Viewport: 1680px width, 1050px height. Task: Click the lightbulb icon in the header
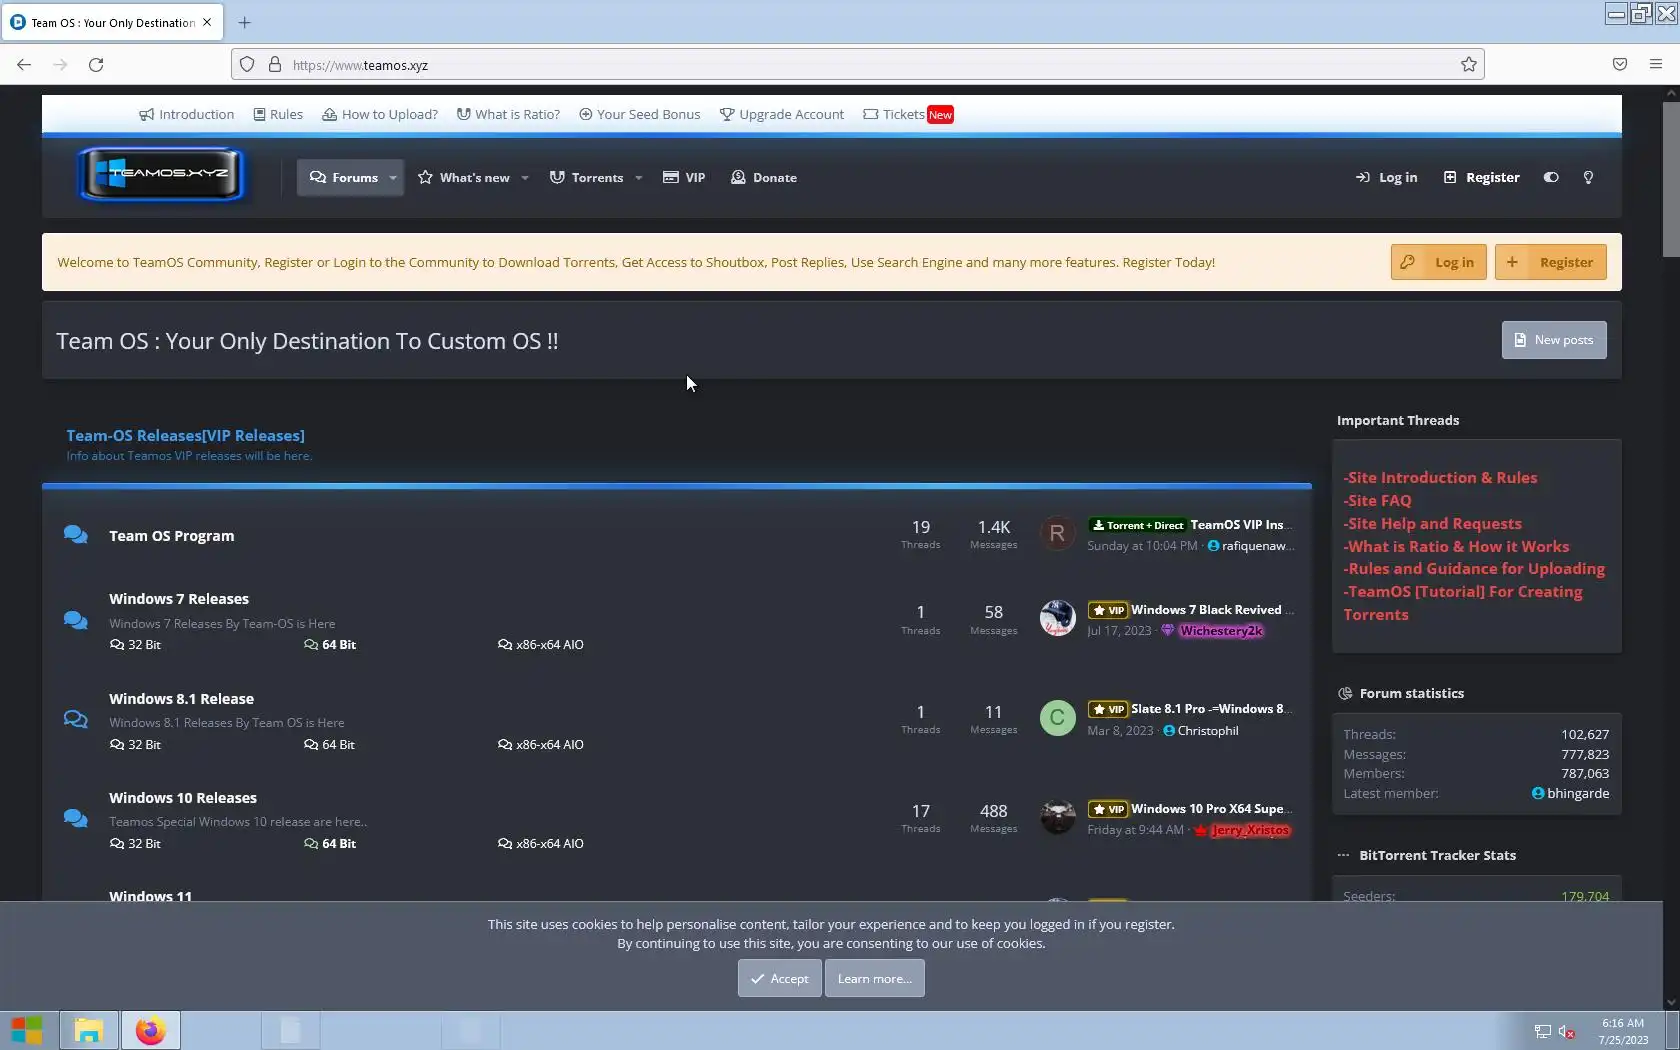[1588, 177]
